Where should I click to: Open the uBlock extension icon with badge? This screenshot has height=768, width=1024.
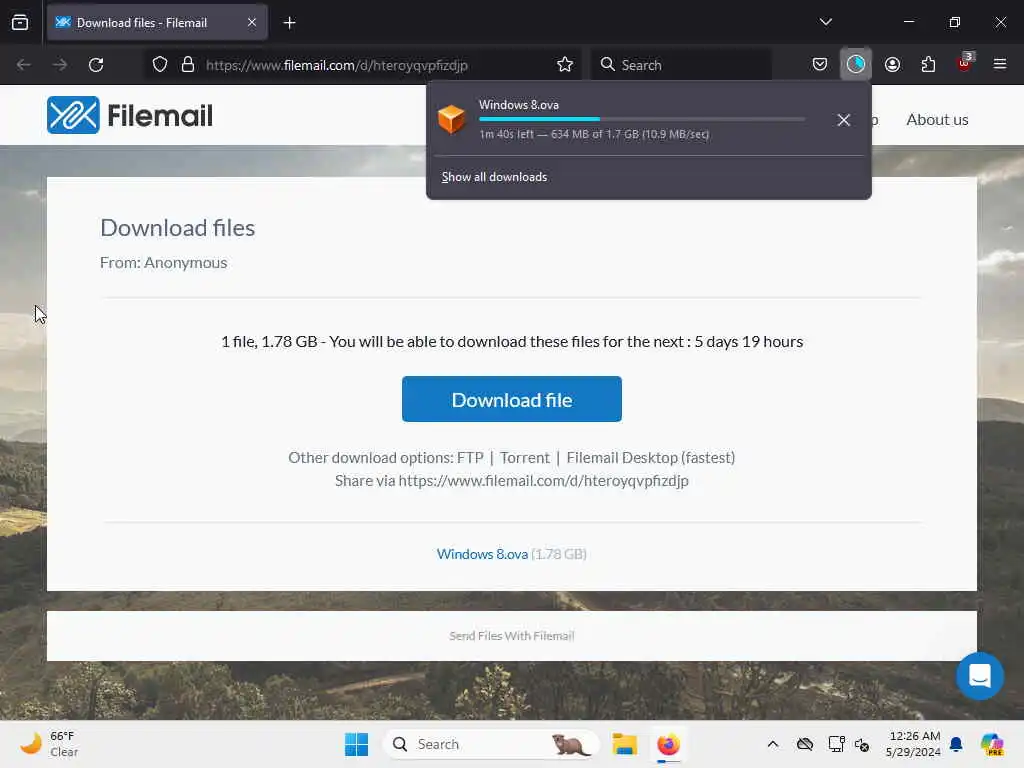tap(965, 63)
